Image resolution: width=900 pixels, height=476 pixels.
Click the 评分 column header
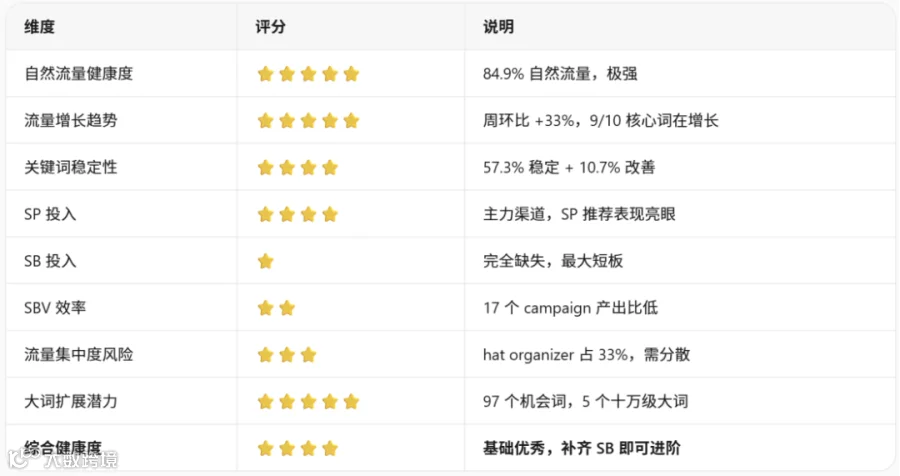point(270,26)
